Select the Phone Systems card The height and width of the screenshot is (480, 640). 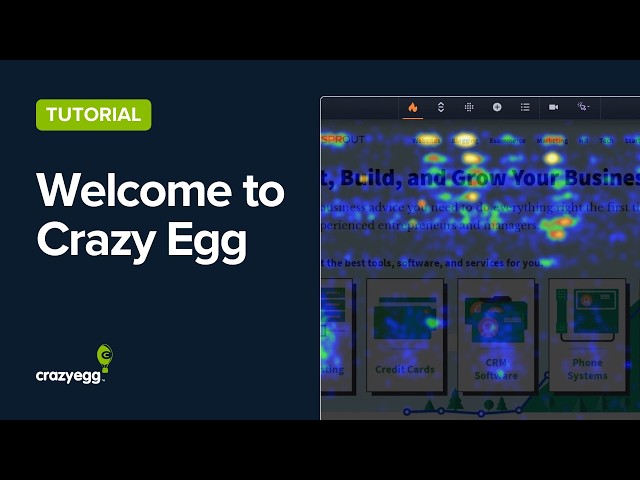[587, 335]
